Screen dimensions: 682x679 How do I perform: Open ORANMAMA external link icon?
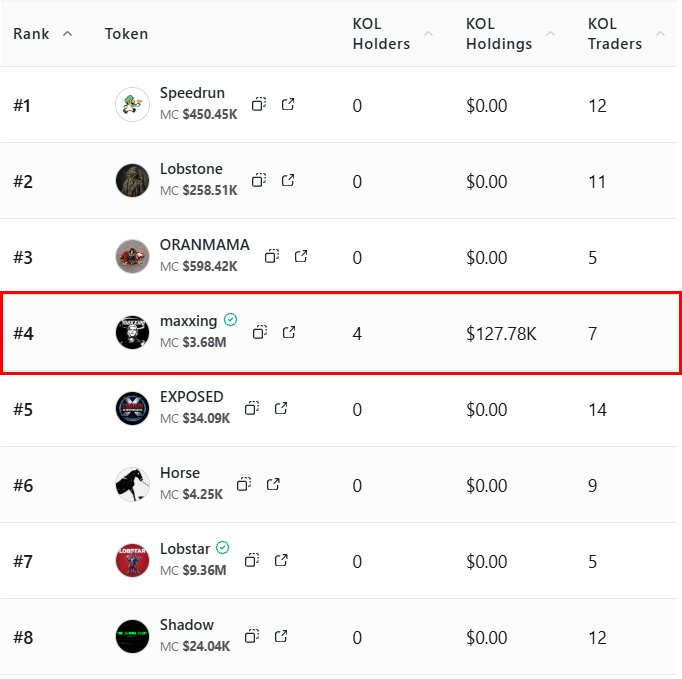pyautogui.click(x=301, y=256)
